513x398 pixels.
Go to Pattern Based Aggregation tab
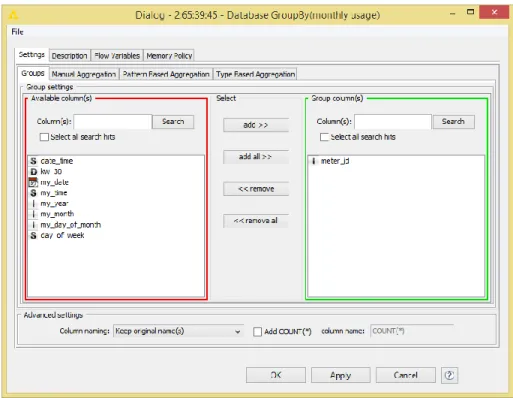click(x=166, y=74)
